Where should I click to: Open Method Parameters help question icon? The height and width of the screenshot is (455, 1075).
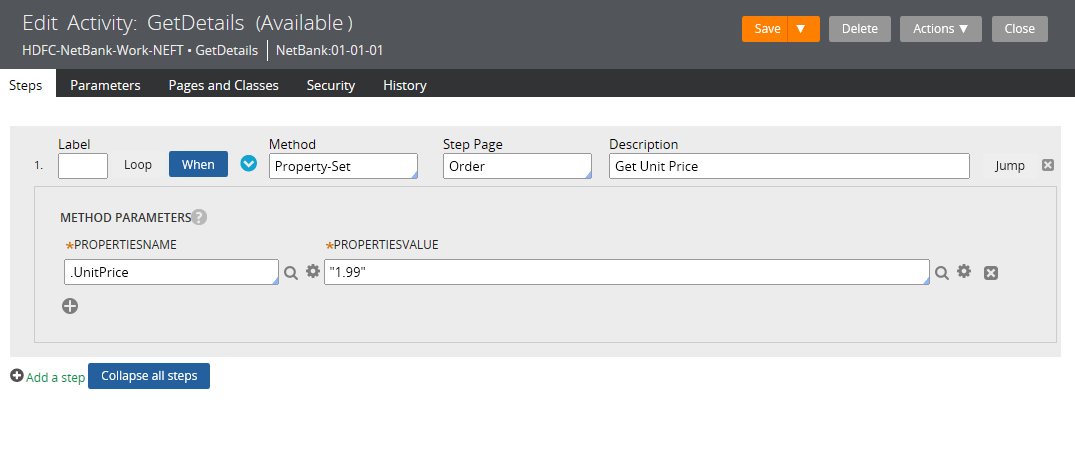point(199,217)
